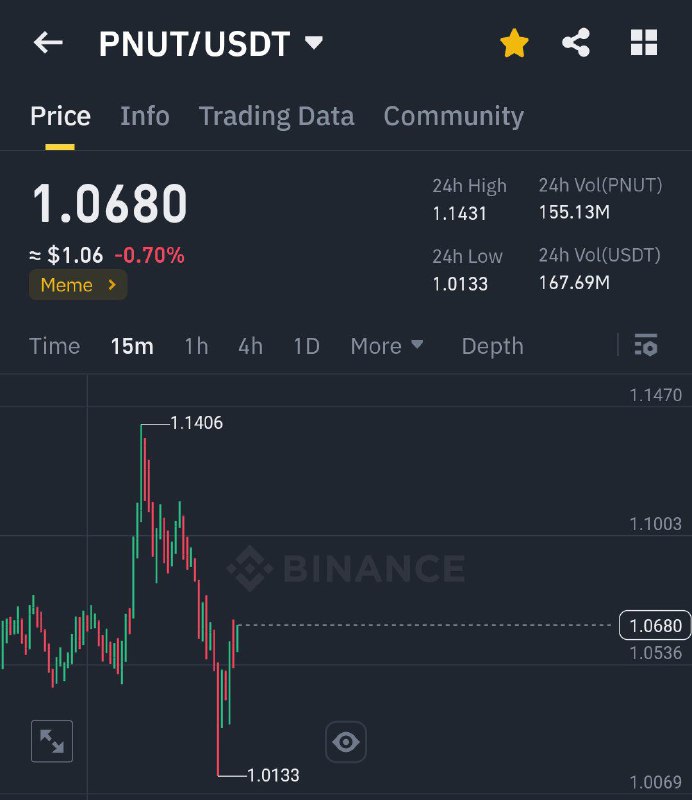
Task: Show the Depth chart
Action: tap(492, 346)
